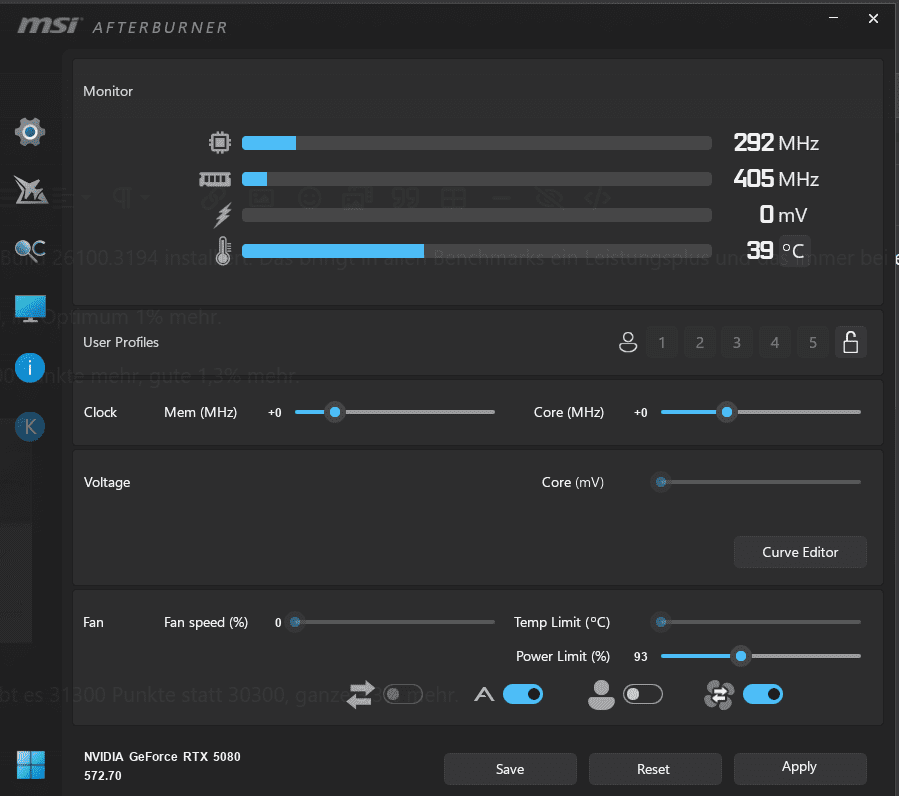Click the temperature thermometer icon
Viewport: 899px width, 796px height.
[223, 251]
